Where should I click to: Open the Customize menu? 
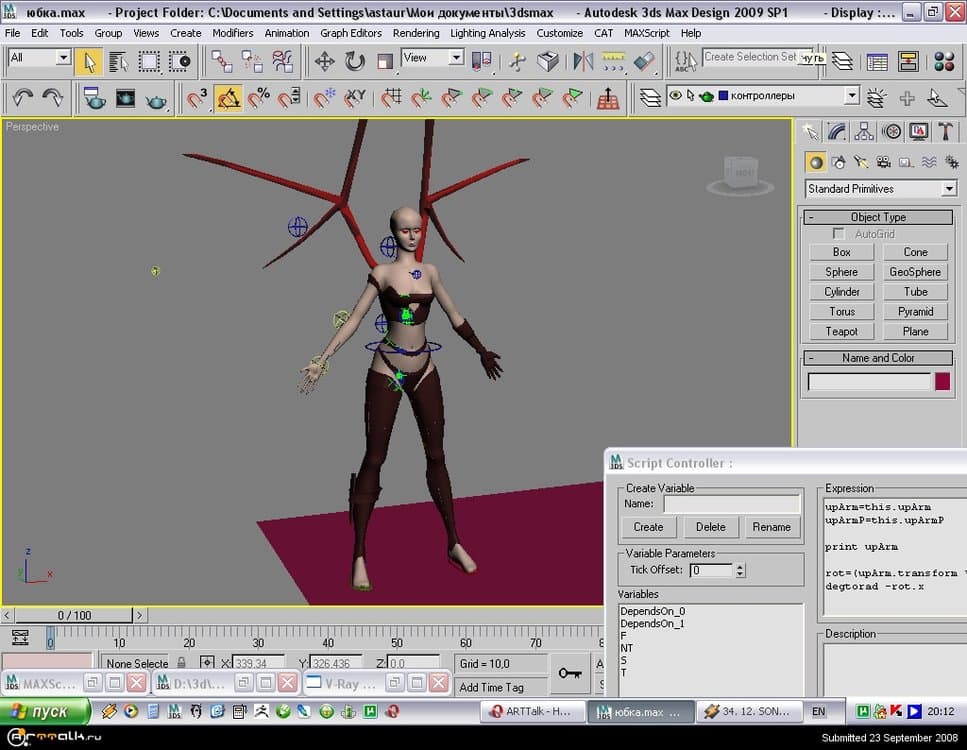[559, 33]
